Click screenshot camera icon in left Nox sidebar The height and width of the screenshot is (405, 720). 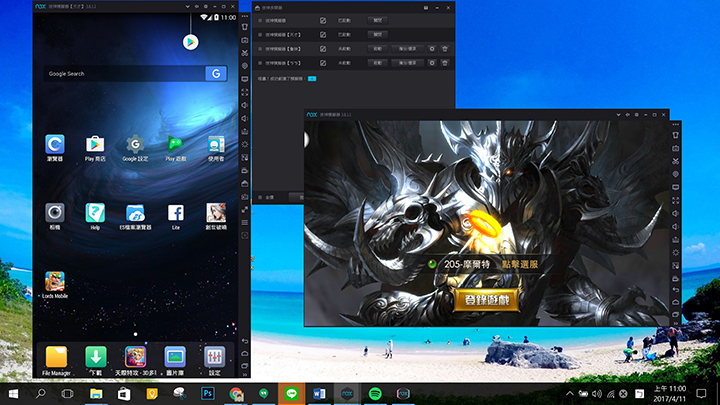tap(245, 40)
